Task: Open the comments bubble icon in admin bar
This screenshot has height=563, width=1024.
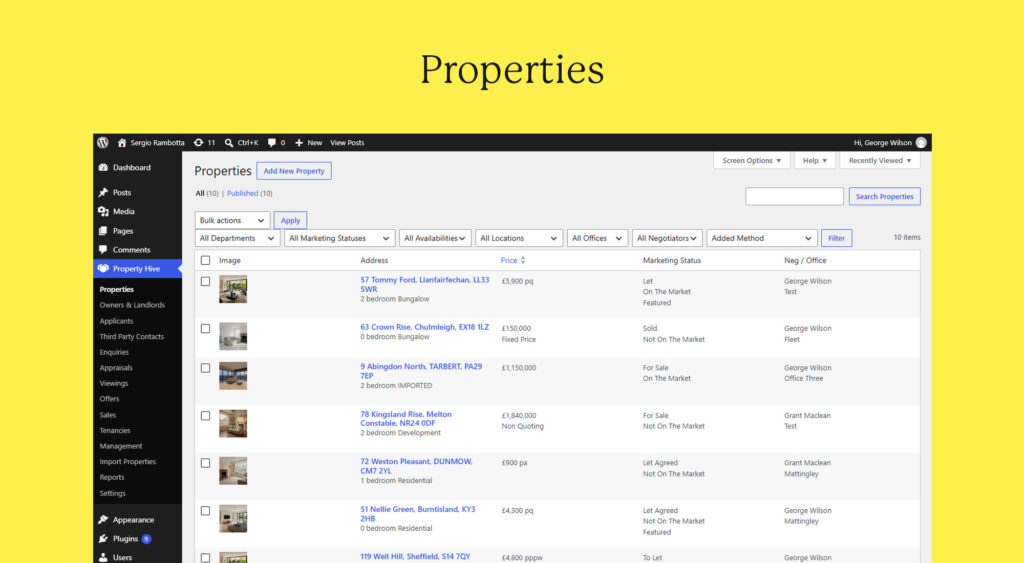Action: point(272,142)
